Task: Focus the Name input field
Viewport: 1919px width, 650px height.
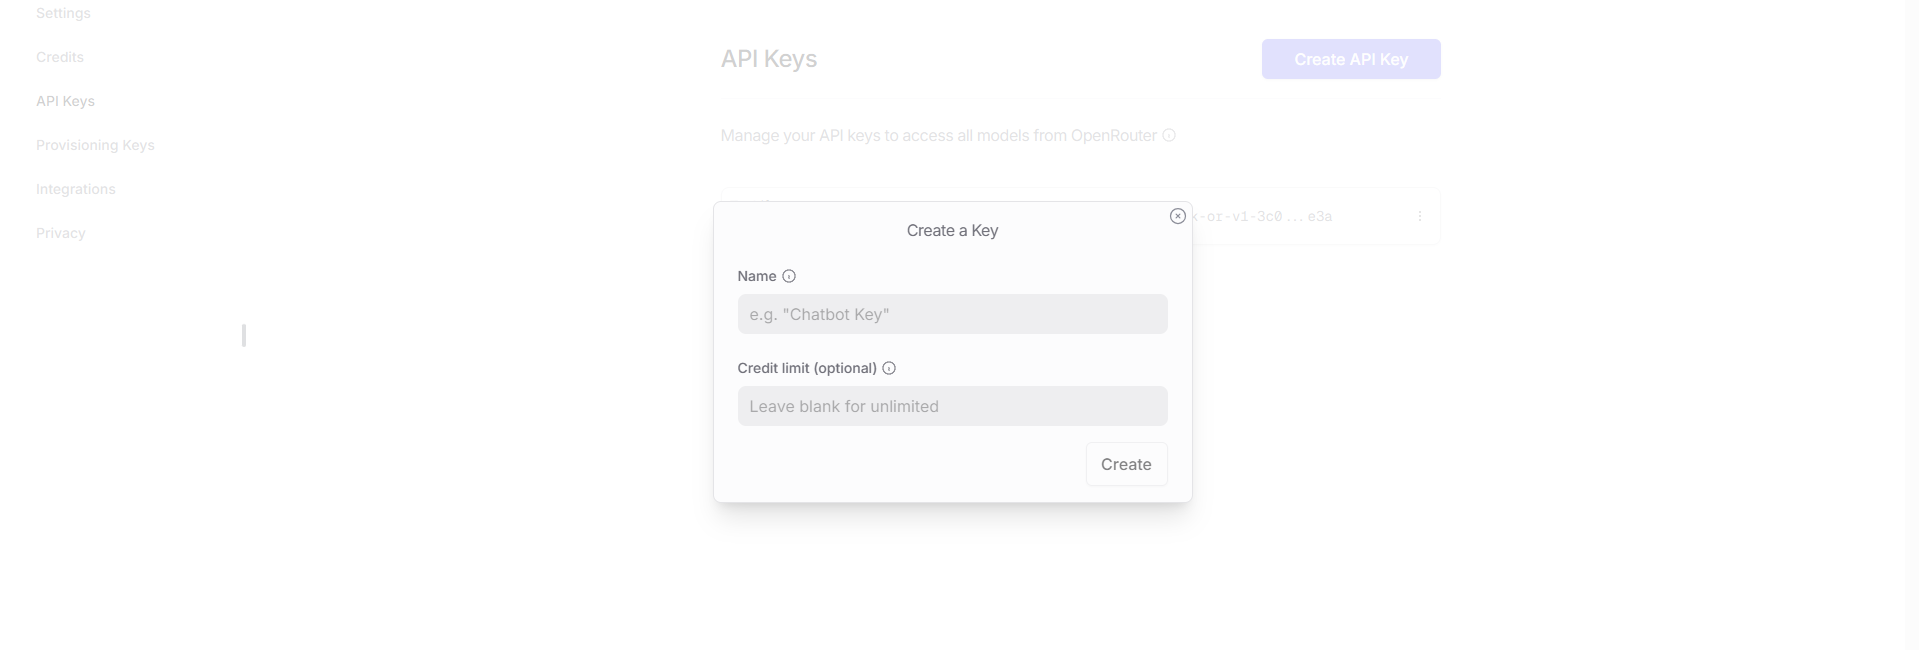Action: tap(952, 314)
